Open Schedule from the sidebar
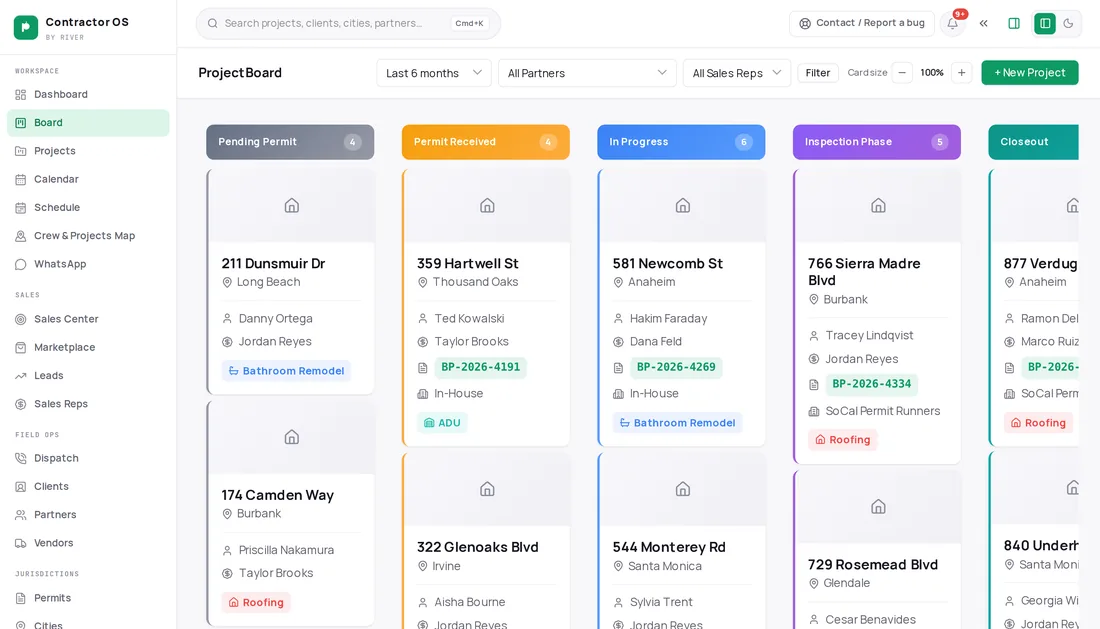 tap(88, 208)
